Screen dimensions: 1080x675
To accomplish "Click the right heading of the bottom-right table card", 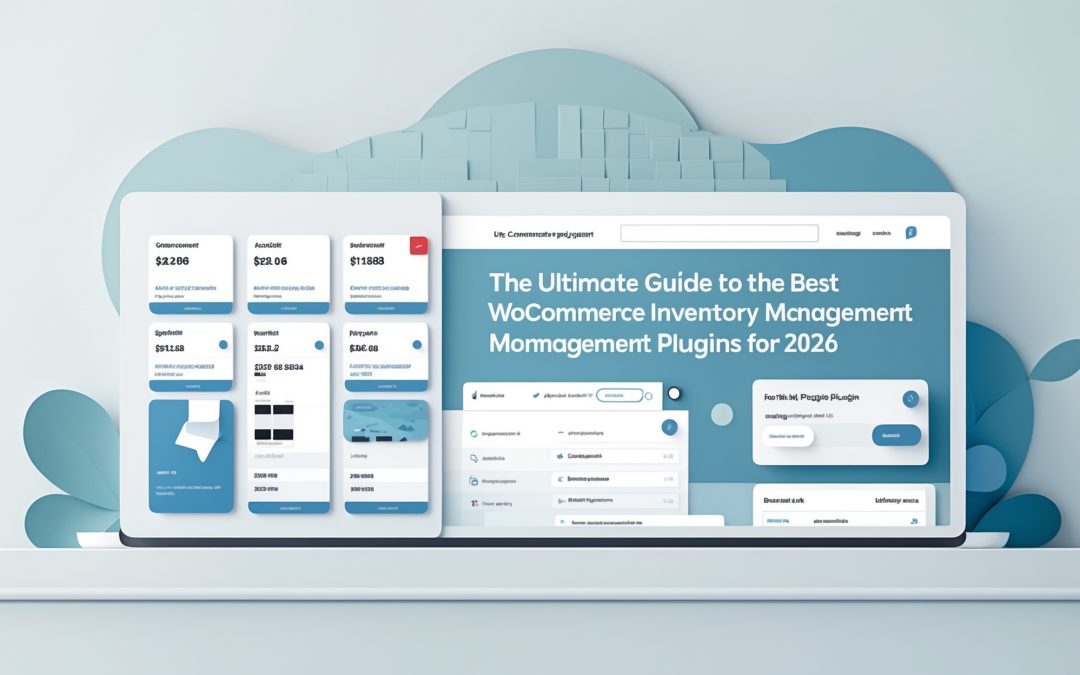I will (897, 501).
